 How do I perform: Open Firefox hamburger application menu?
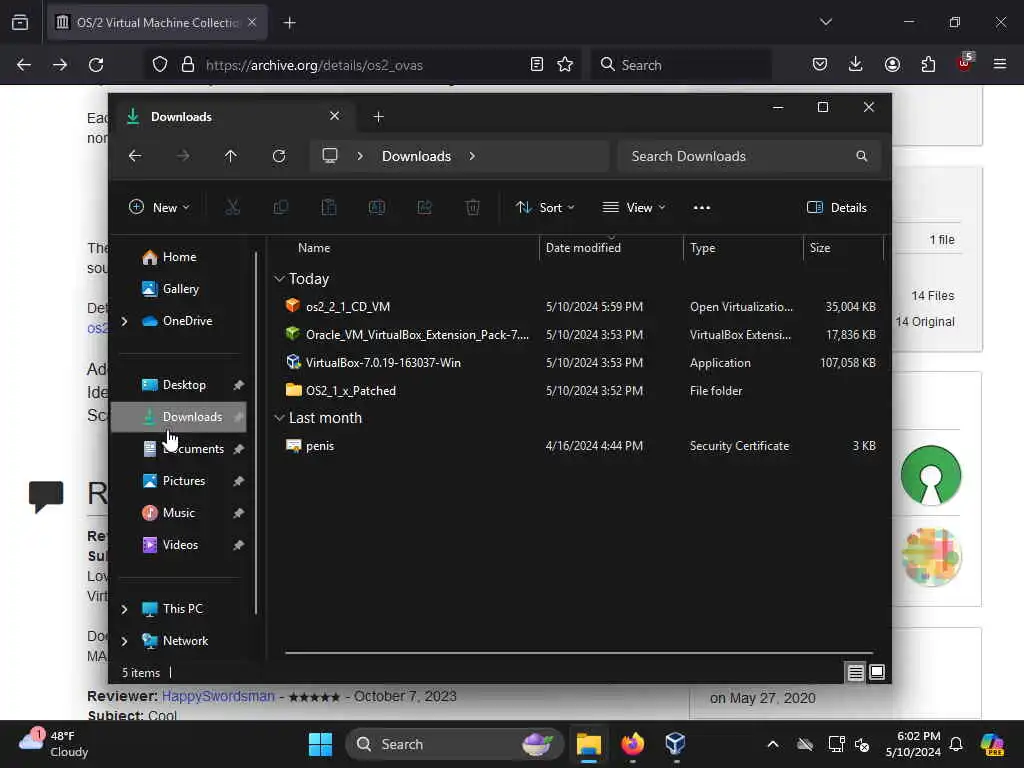click(1000, 65)
